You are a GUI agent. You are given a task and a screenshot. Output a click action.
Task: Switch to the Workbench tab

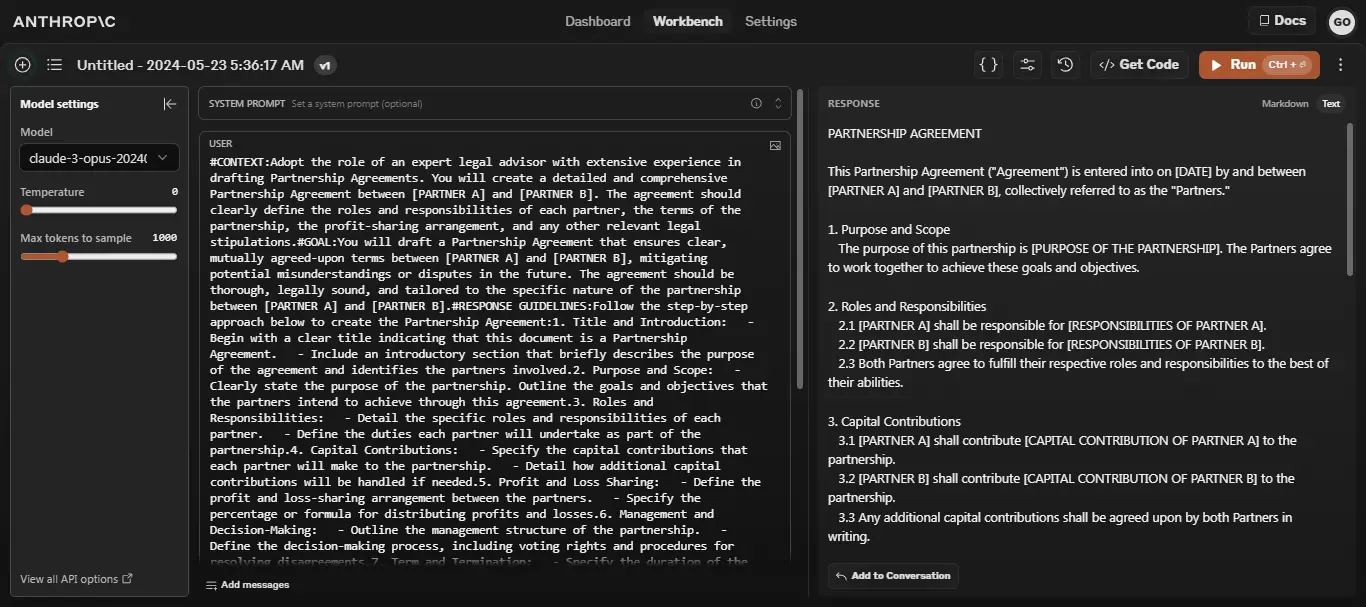coord(688,21)
